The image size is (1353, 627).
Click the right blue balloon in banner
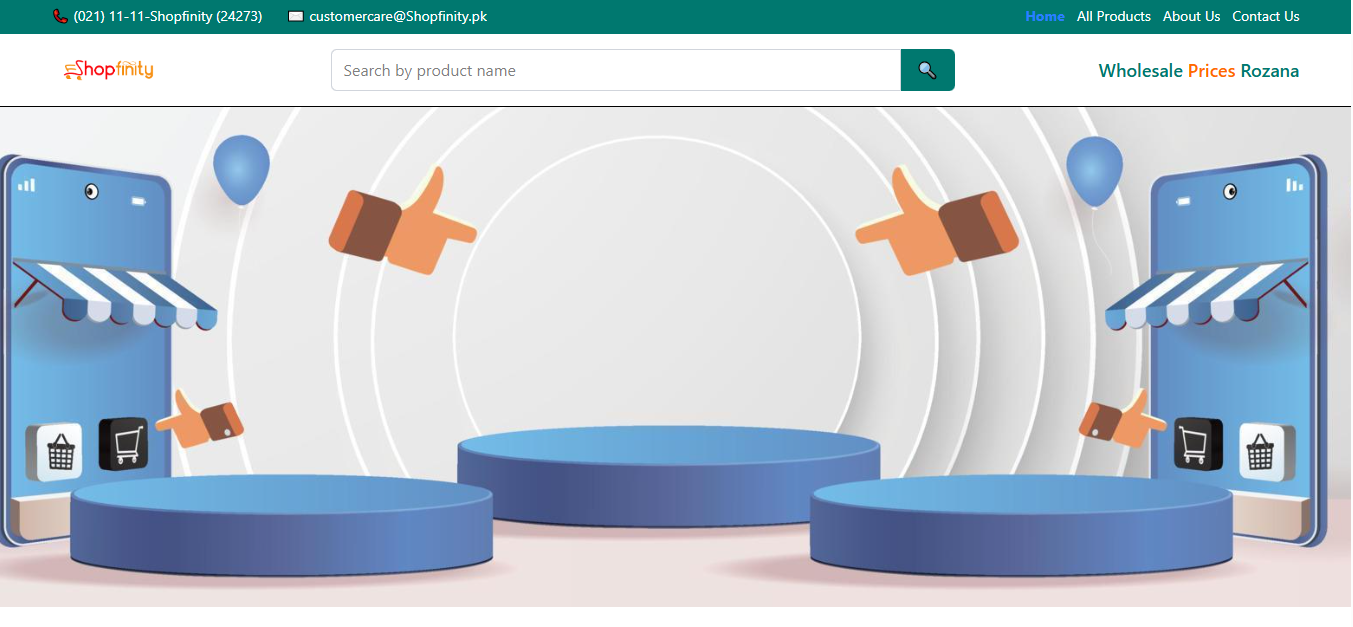(x=1094, y=170)
